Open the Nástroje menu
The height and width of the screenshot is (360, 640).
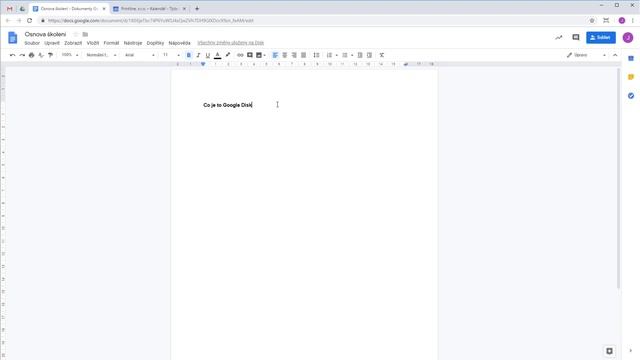[x=133, y=43]
